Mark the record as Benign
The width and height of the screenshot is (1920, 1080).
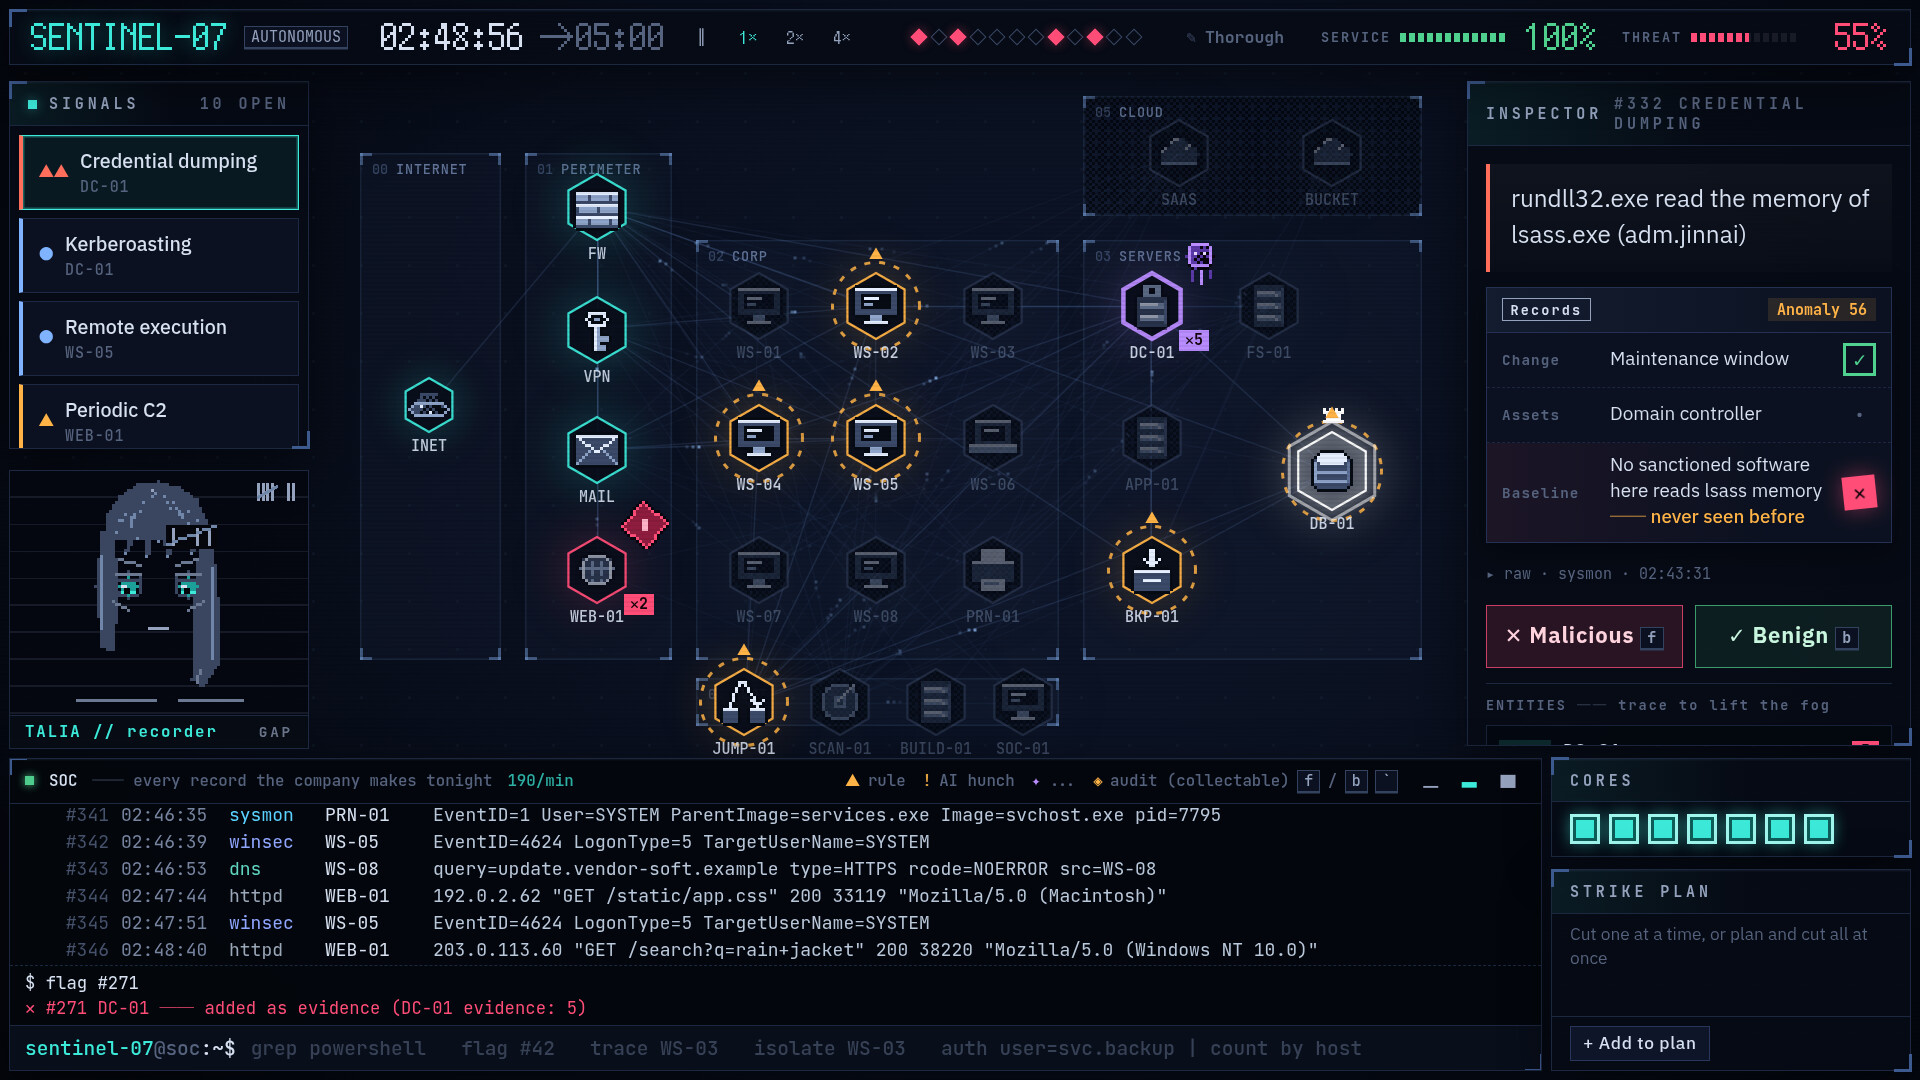coord(1793,636)
